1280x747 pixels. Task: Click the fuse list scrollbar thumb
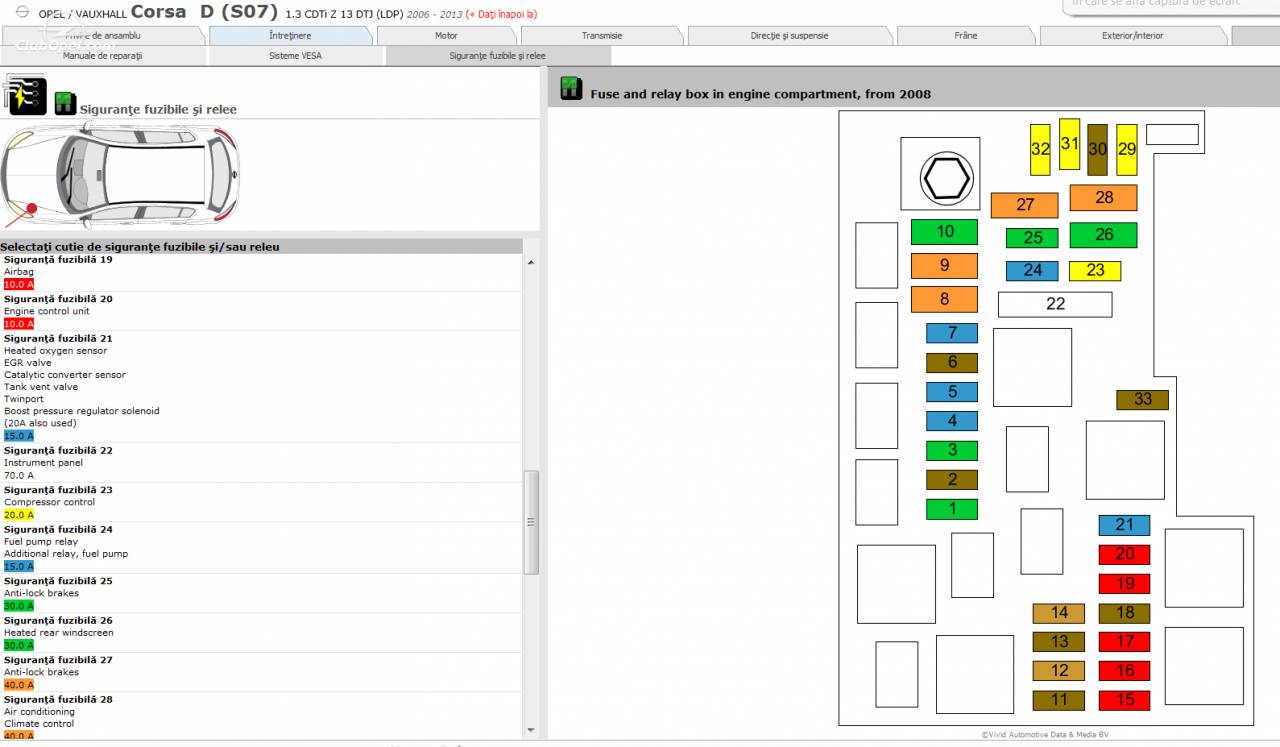click(x=531, y=522)
